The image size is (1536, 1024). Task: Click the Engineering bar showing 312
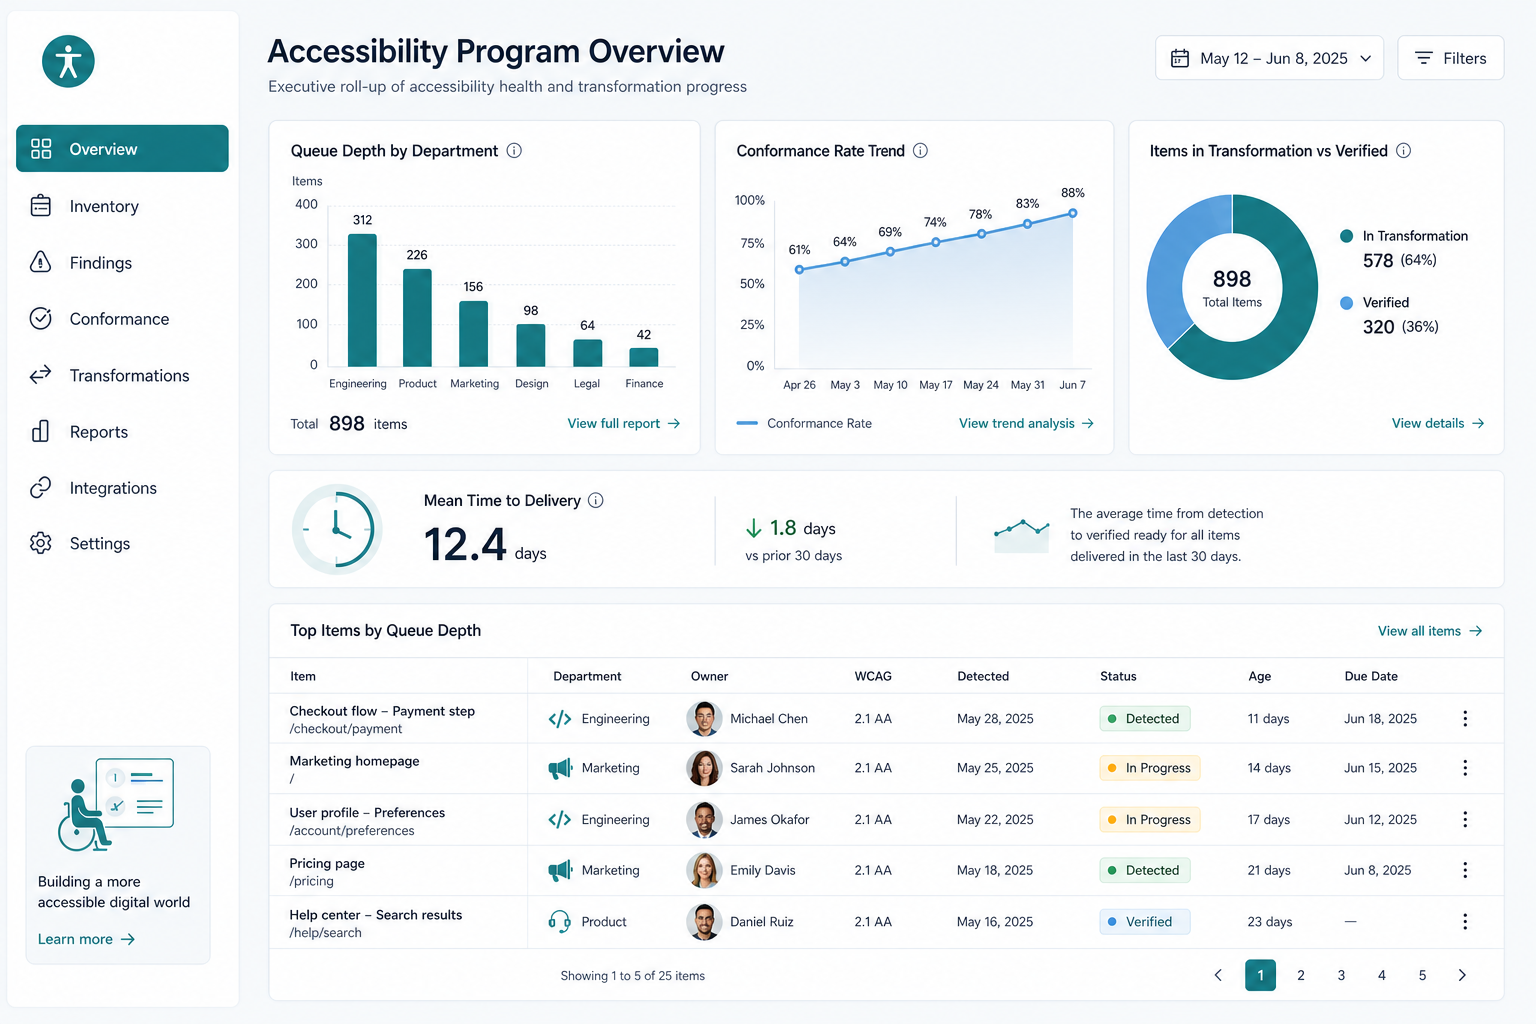coord(362,300)
